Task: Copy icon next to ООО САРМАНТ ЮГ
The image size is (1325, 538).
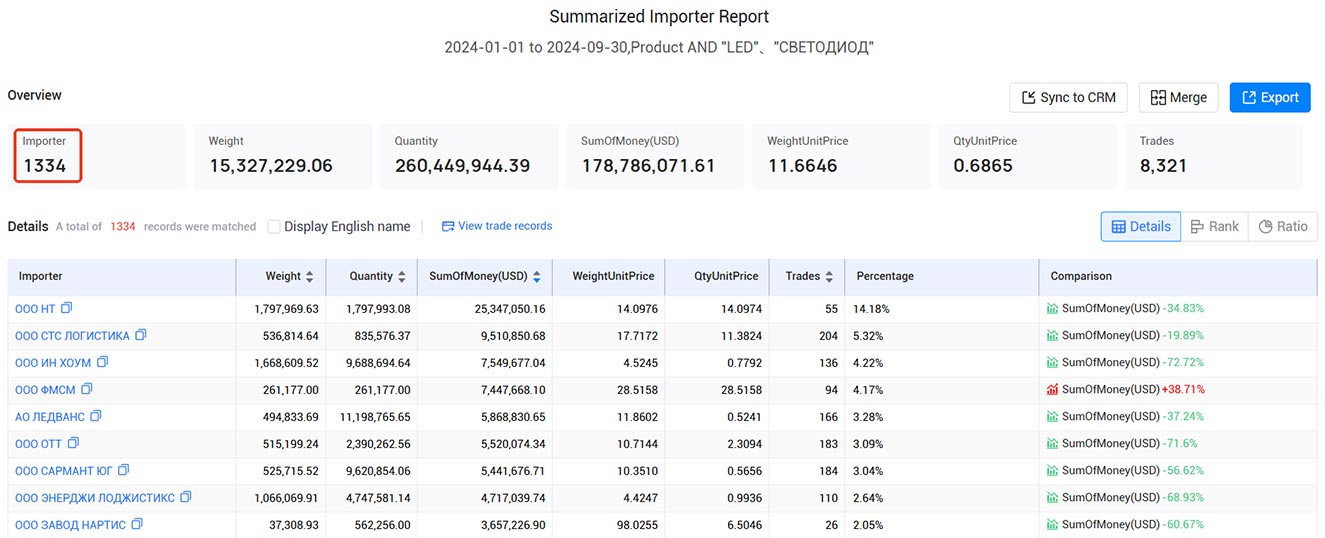Action: tap(124, 470)
